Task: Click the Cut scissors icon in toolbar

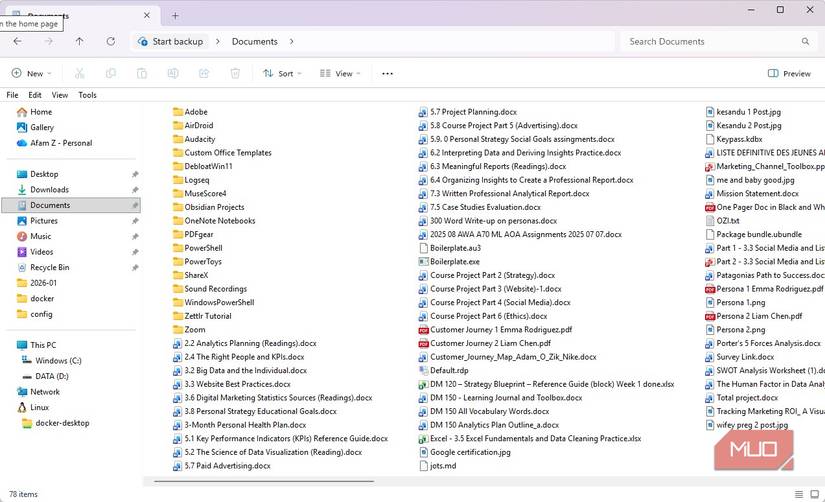Action: 79,74
